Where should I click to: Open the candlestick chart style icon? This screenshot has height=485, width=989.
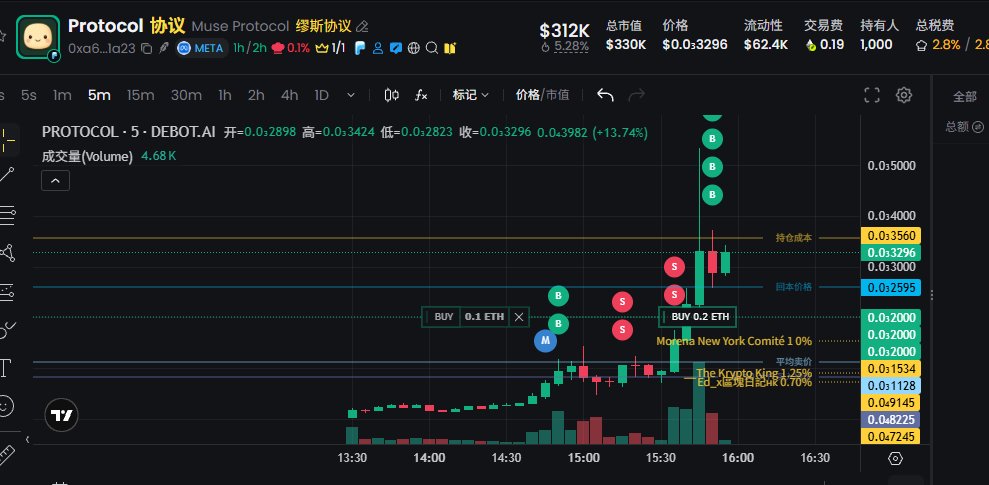[392, 95]
